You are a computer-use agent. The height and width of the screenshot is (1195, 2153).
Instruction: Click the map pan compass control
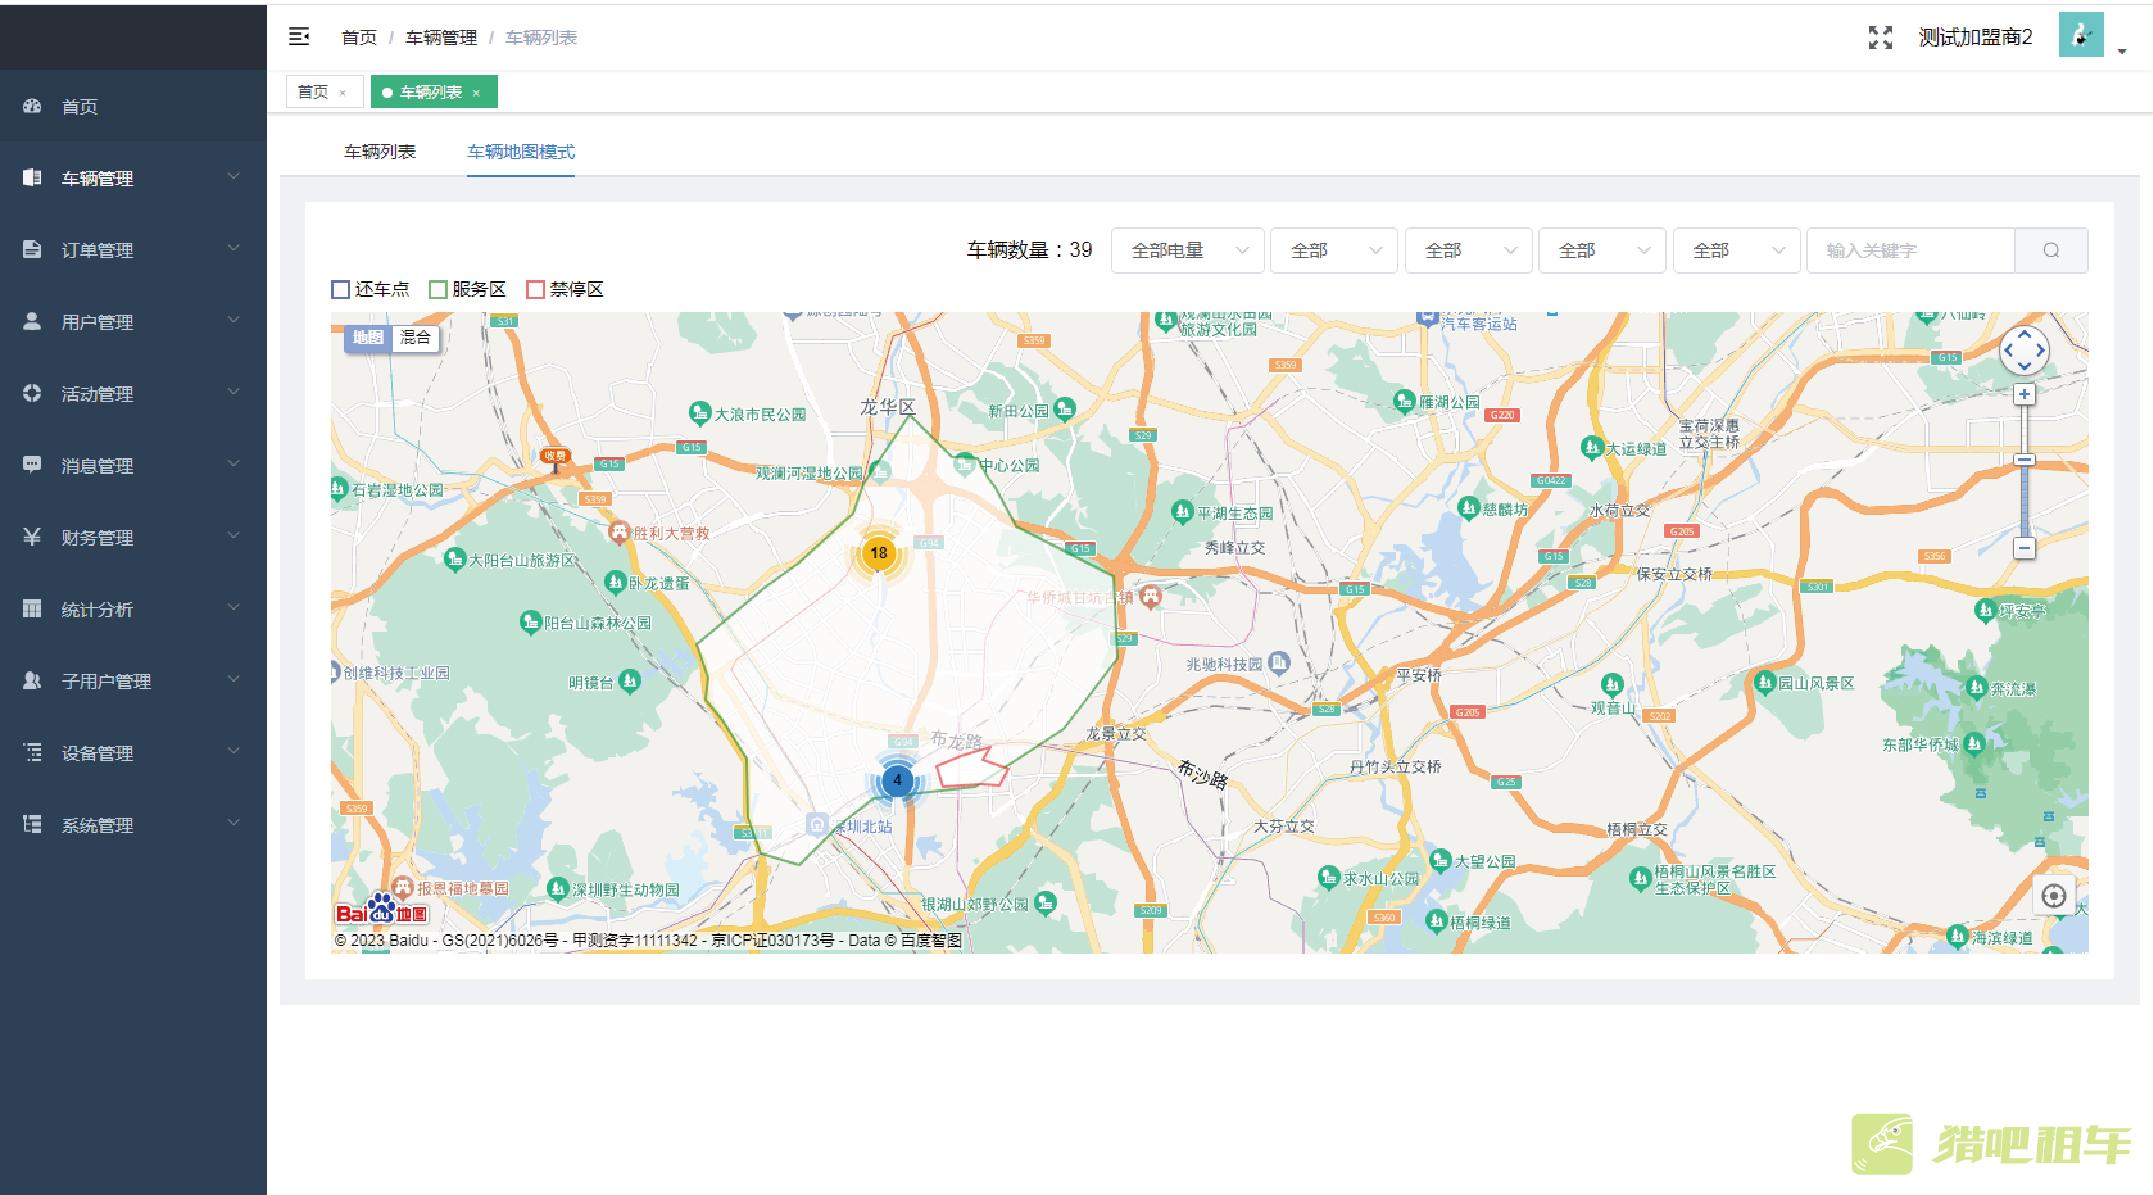pos(2024,350)
